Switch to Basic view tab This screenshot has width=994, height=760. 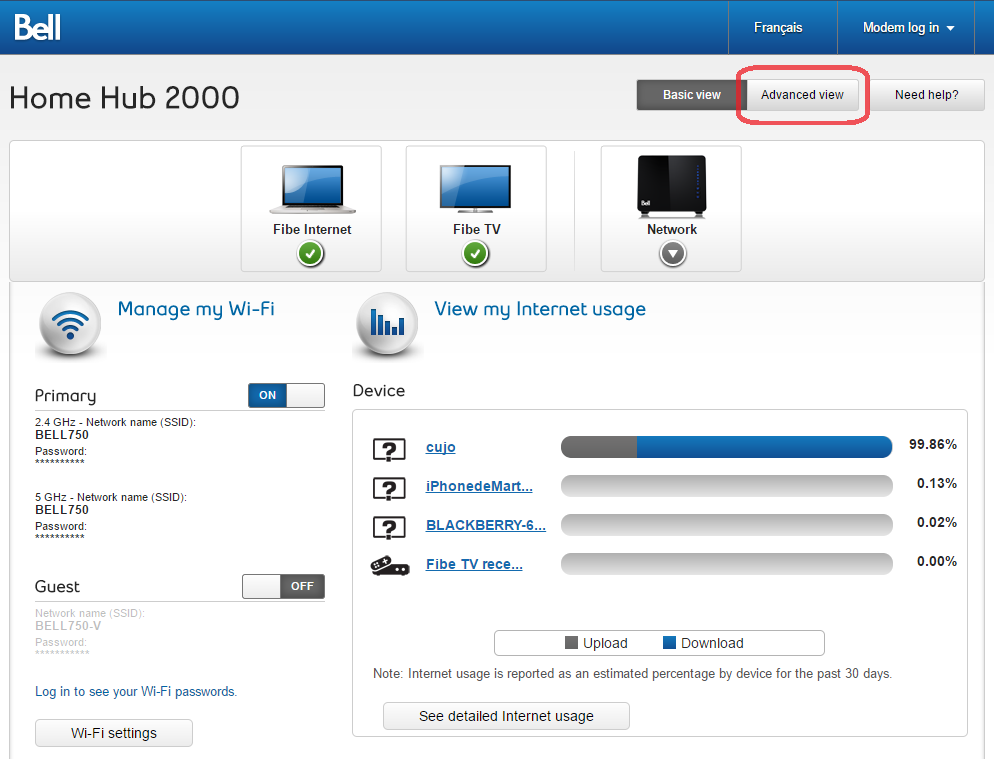pyautogui.click(x=692, y=94)
